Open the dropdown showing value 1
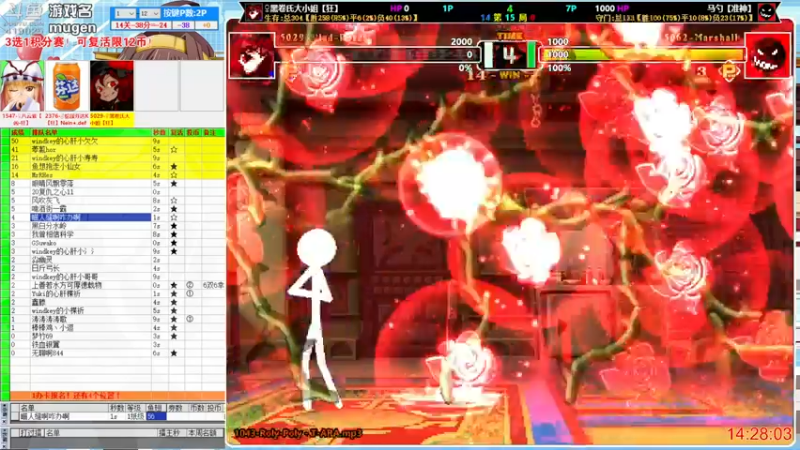Image resolution: width=800 pixels, height=450 pixels. 125,14
